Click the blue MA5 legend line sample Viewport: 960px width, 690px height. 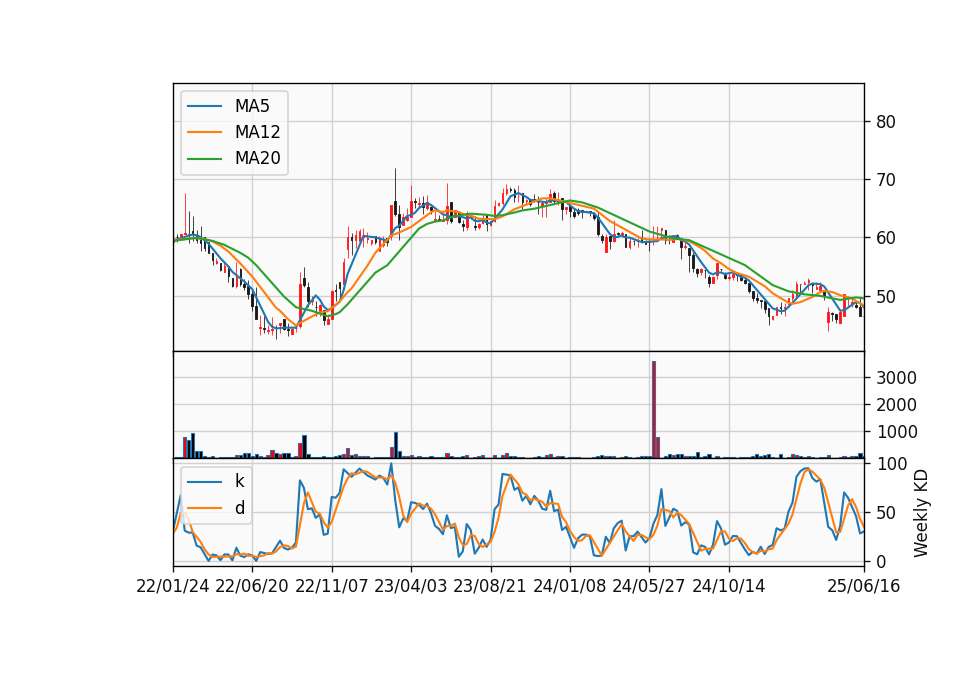click(x=204, y=107)
